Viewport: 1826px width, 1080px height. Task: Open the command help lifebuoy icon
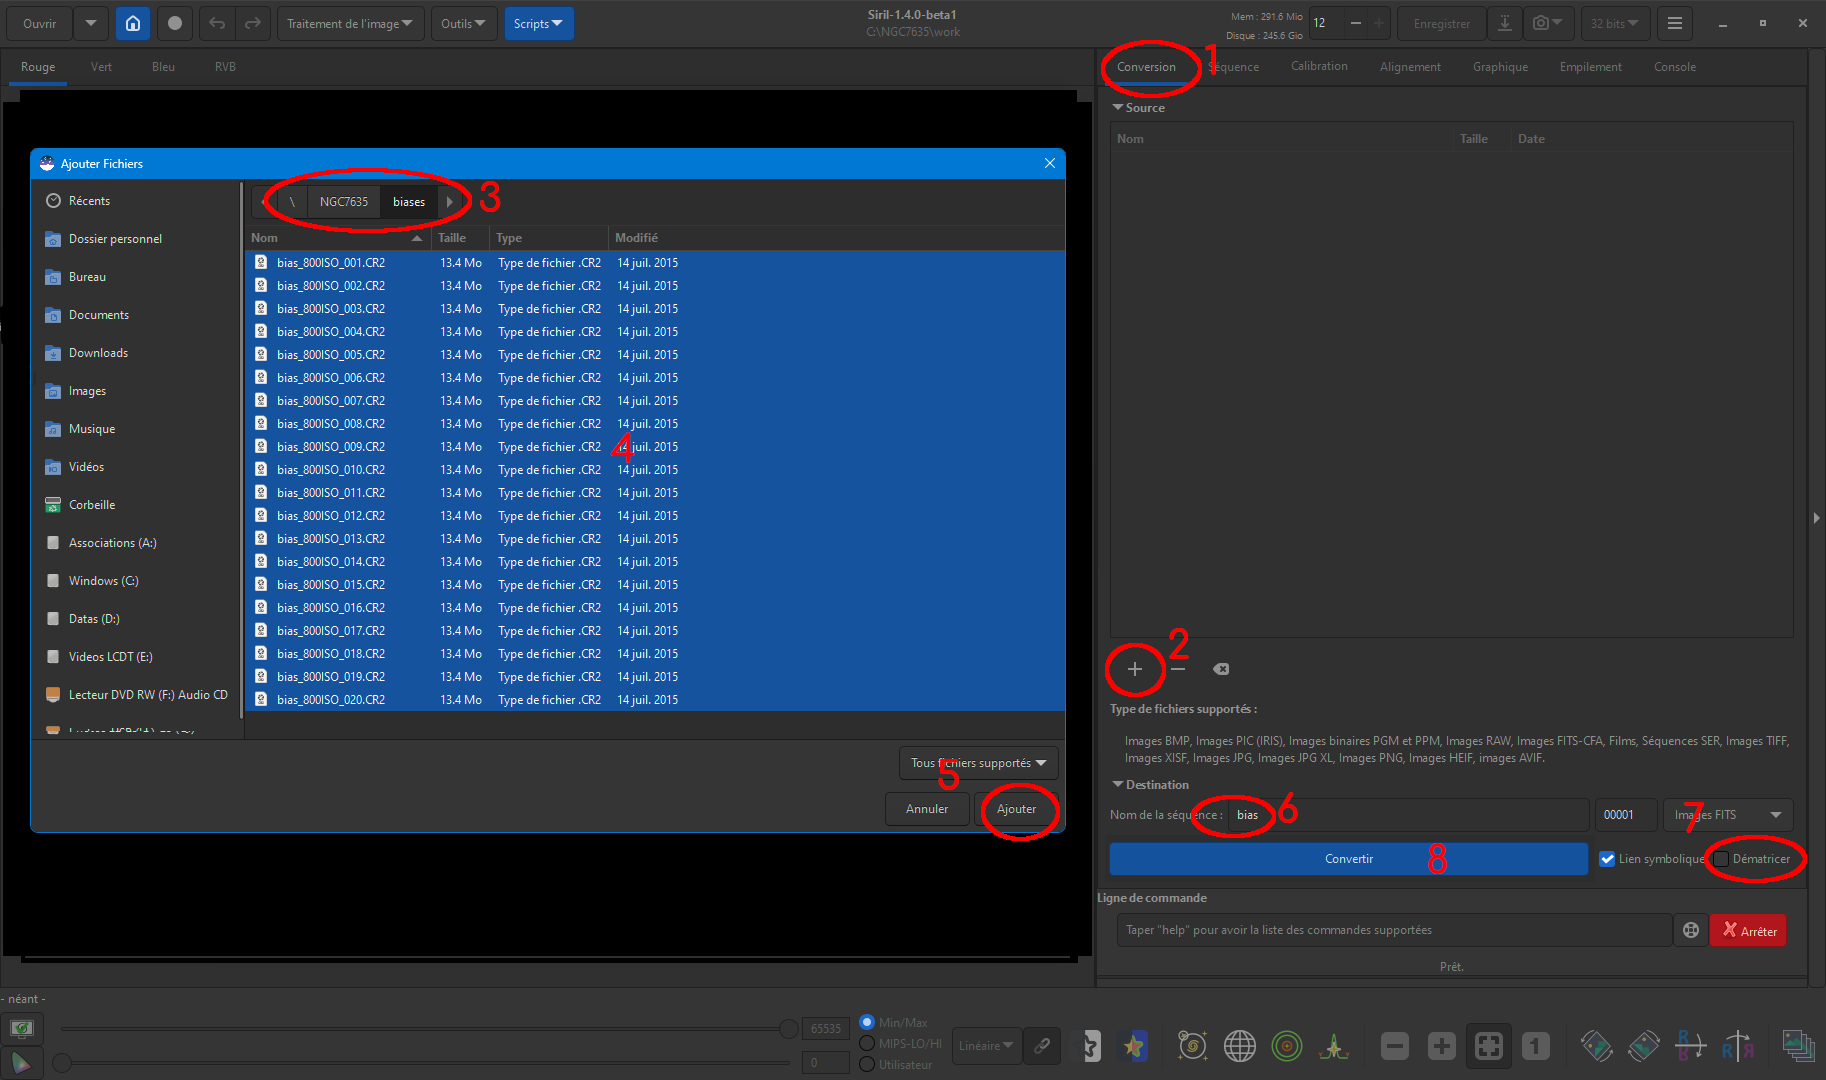1691,930
